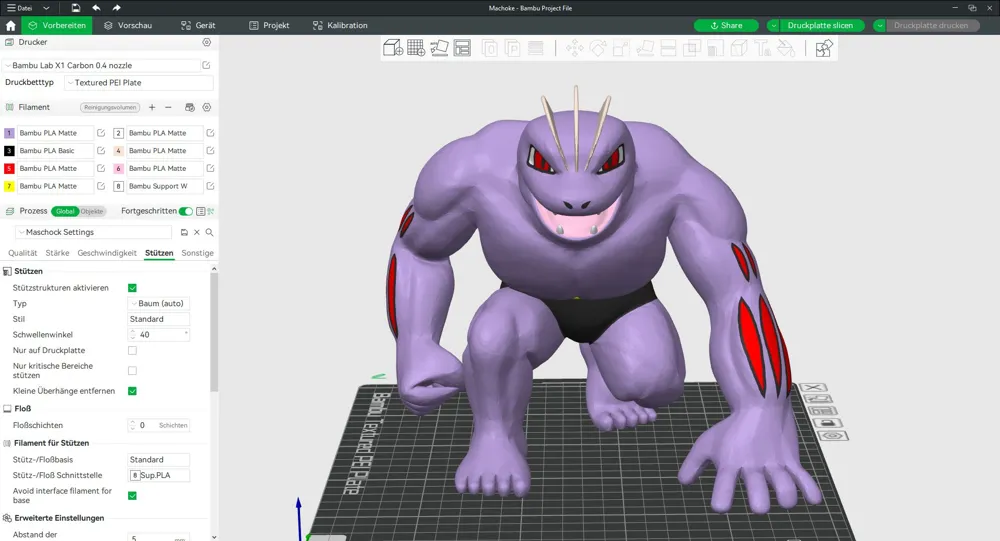Screen dimensions: 1000x541
Task: Open the Maschock Settings preset dropdown
Action: [93, 232]
